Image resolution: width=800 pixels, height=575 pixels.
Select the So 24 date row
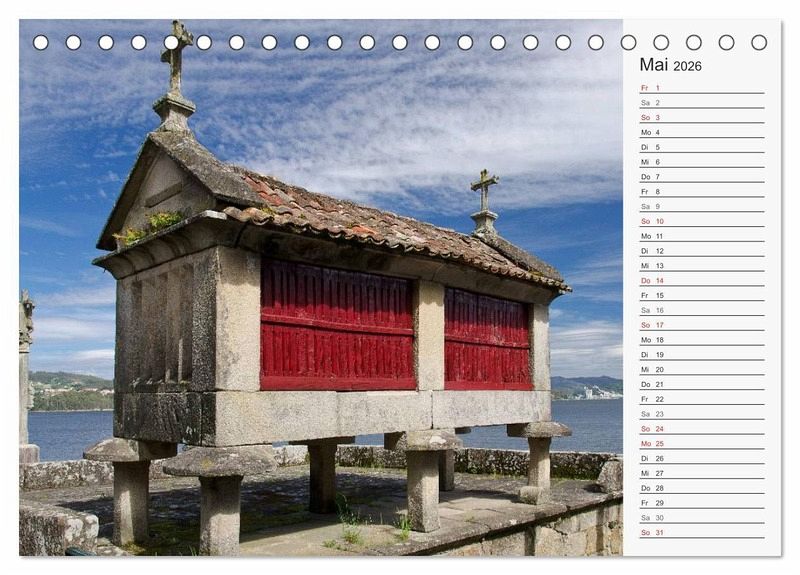point(701,428)
